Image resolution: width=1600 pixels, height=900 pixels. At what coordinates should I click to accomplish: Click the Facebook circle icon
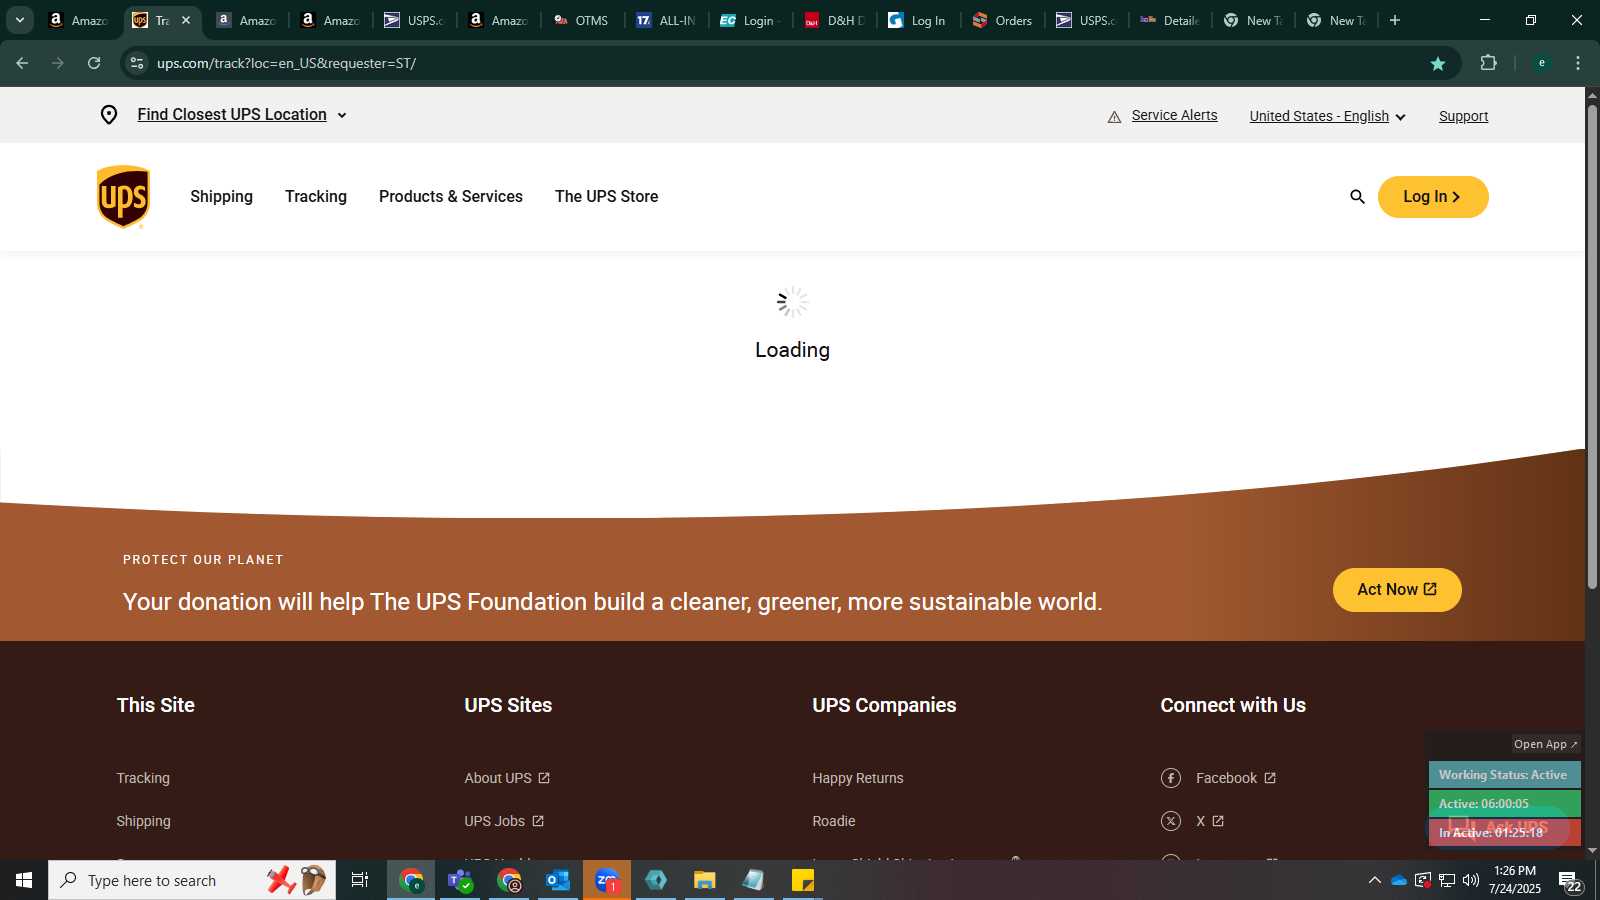(1171, 778)
